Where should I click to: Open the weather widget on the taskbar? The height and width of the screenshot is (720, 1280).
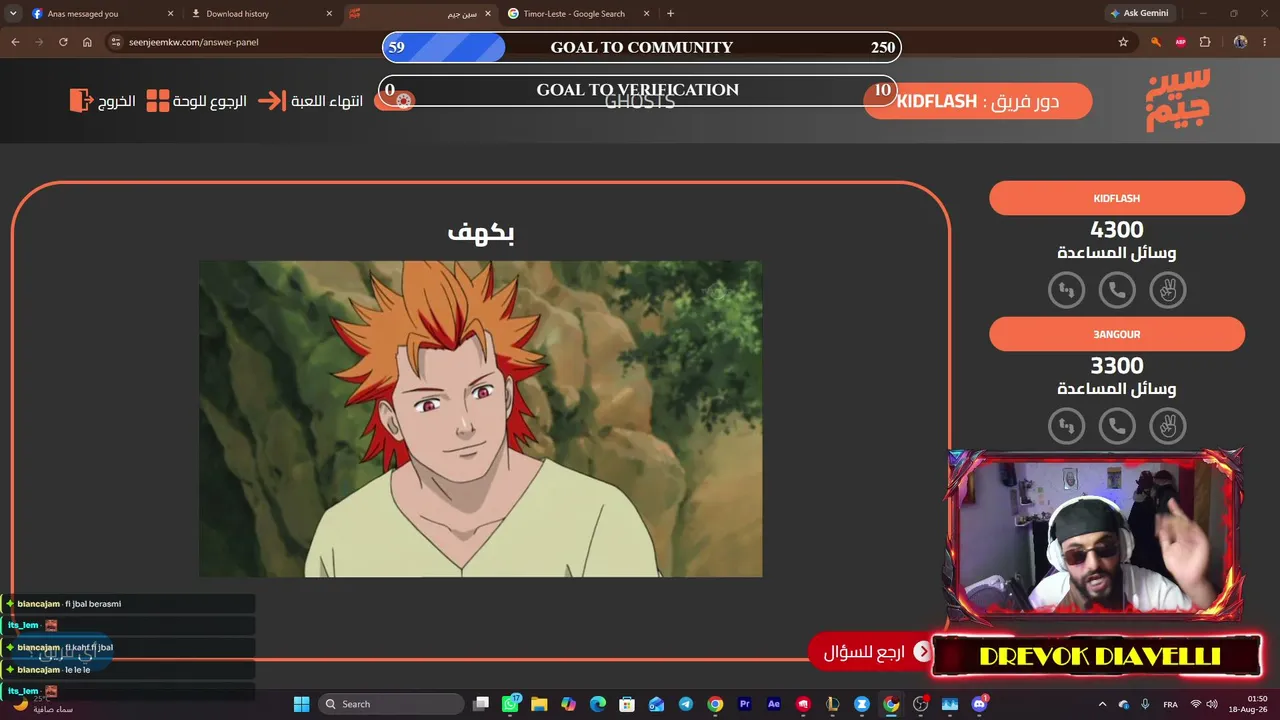[x=41, y=704]
